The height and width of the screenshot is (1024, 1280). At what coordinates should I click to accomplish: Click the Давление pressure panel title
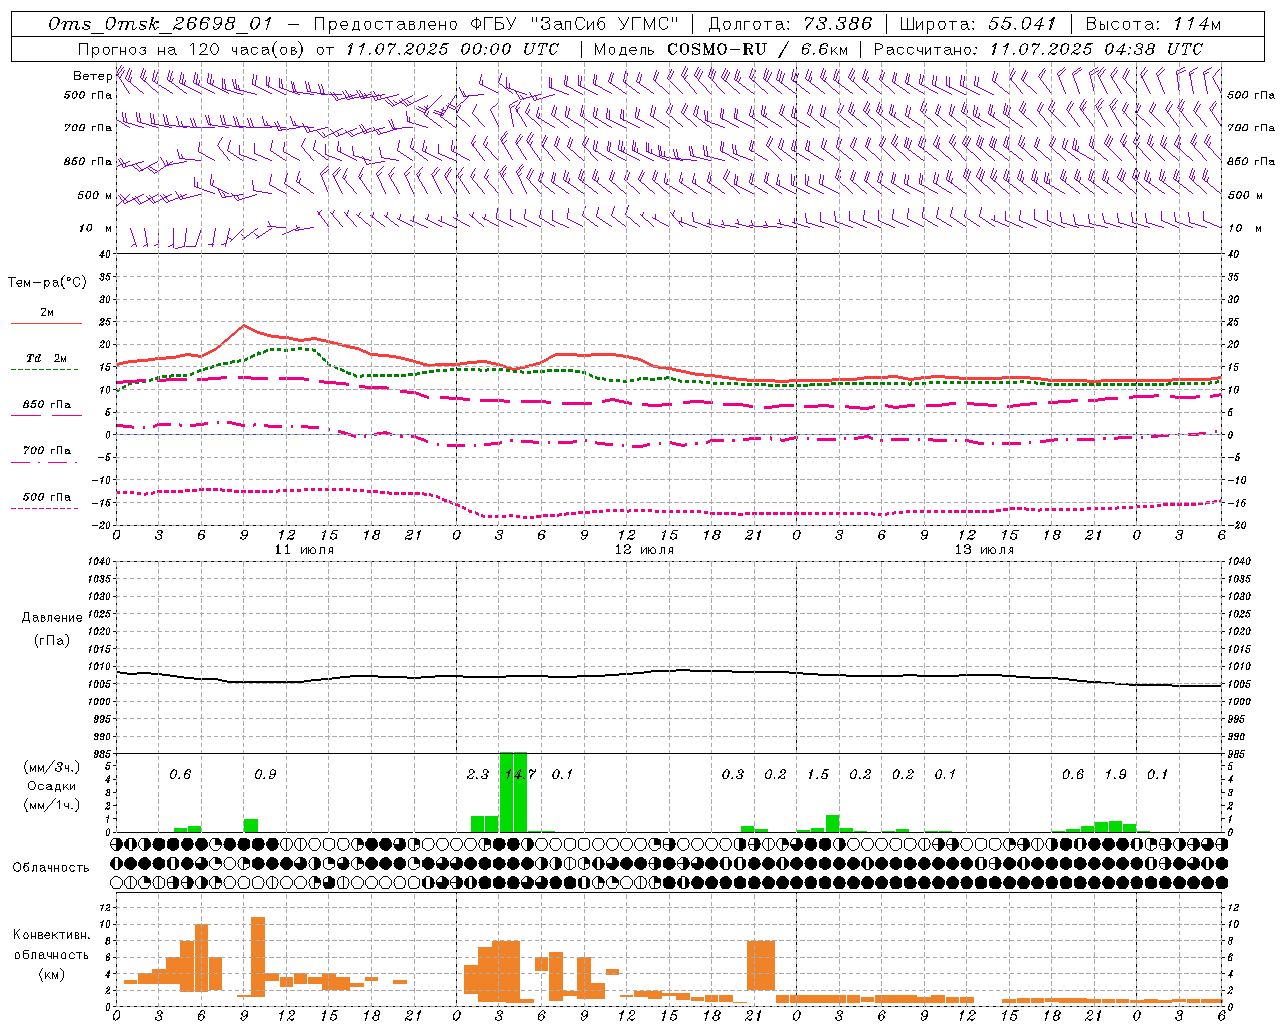pyautogui.click(x=51, y=618)
